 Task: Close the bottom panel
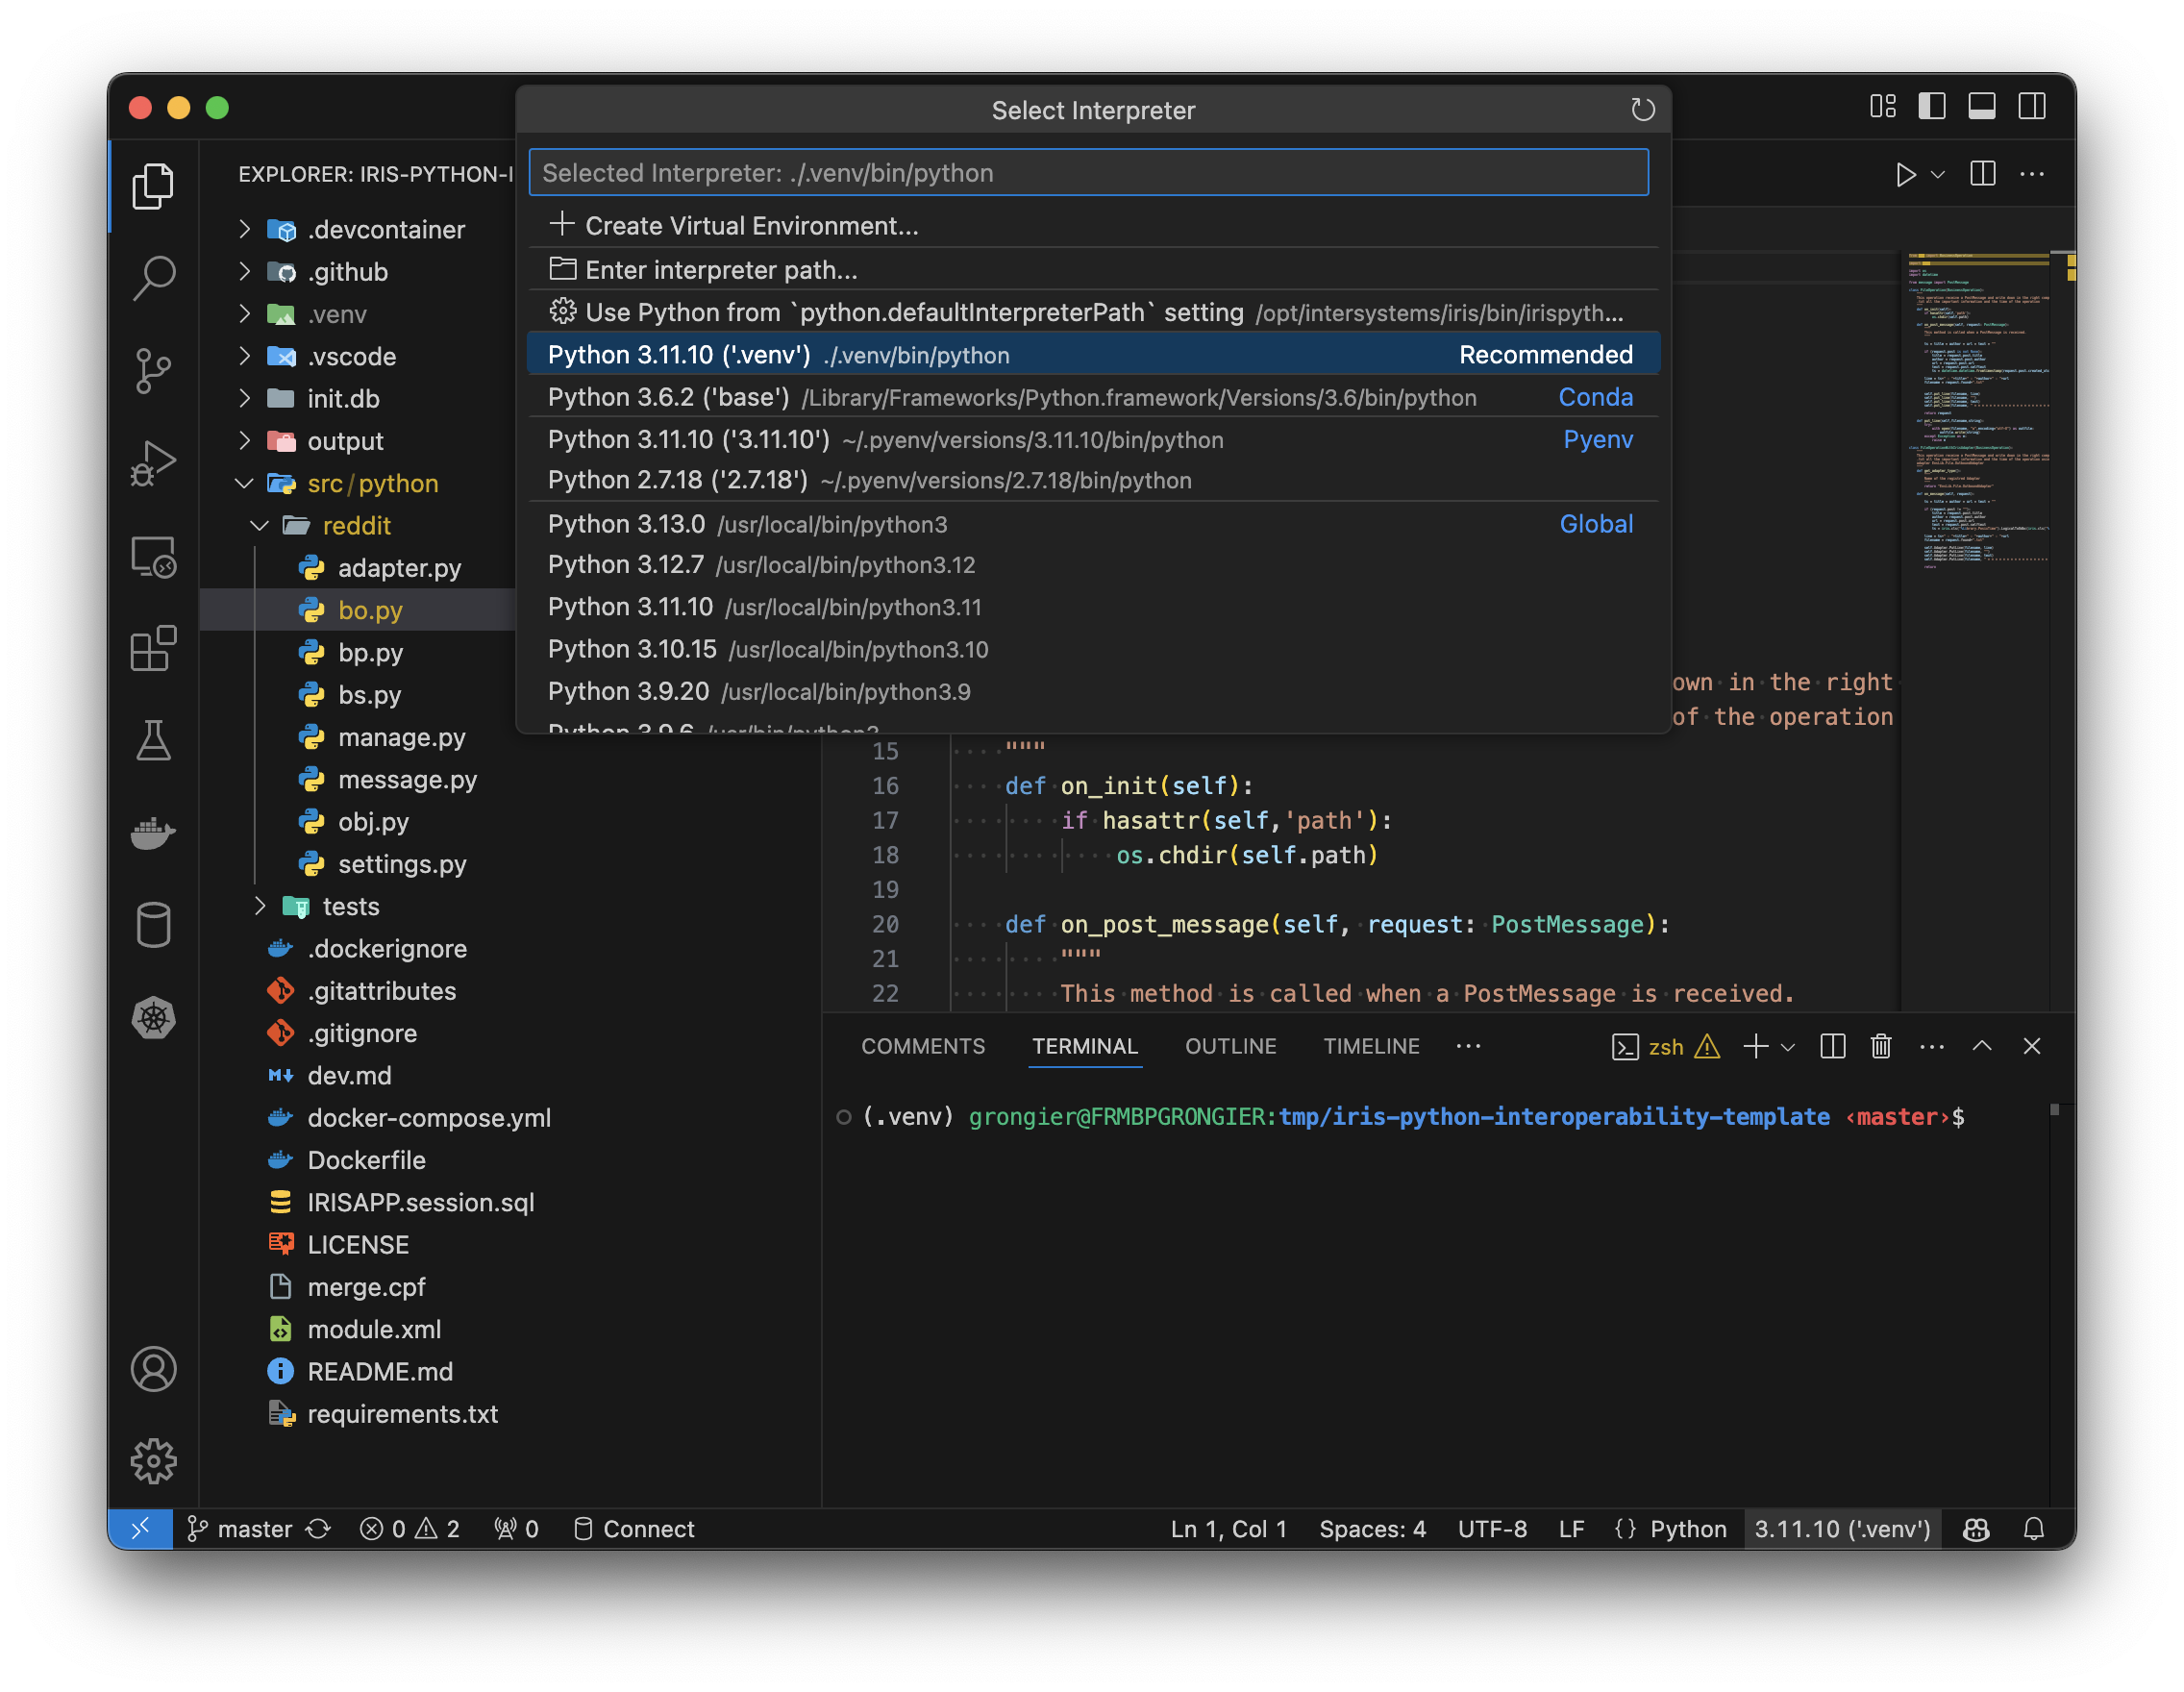coord(2031,1046)
